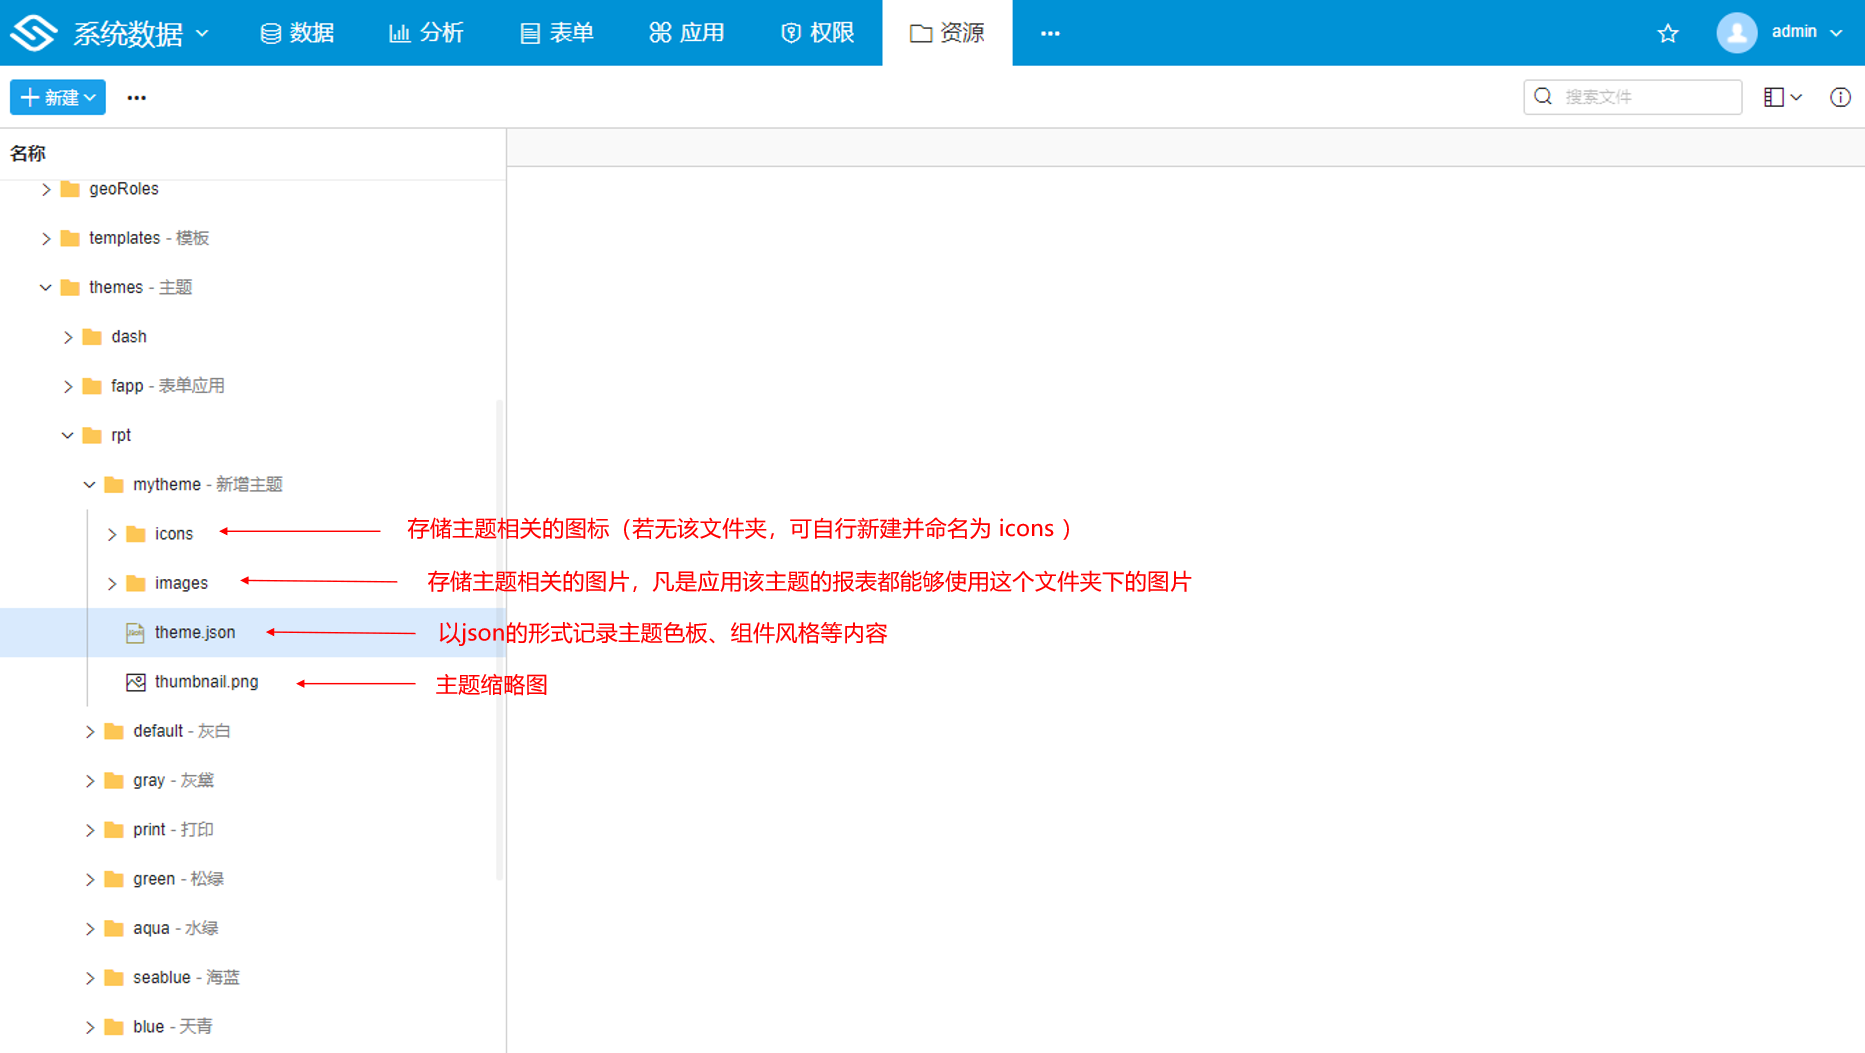Viewport: 1865px width, 1053px height.
Task: Switch to the 数据 tab
Action: pos(297,33)
